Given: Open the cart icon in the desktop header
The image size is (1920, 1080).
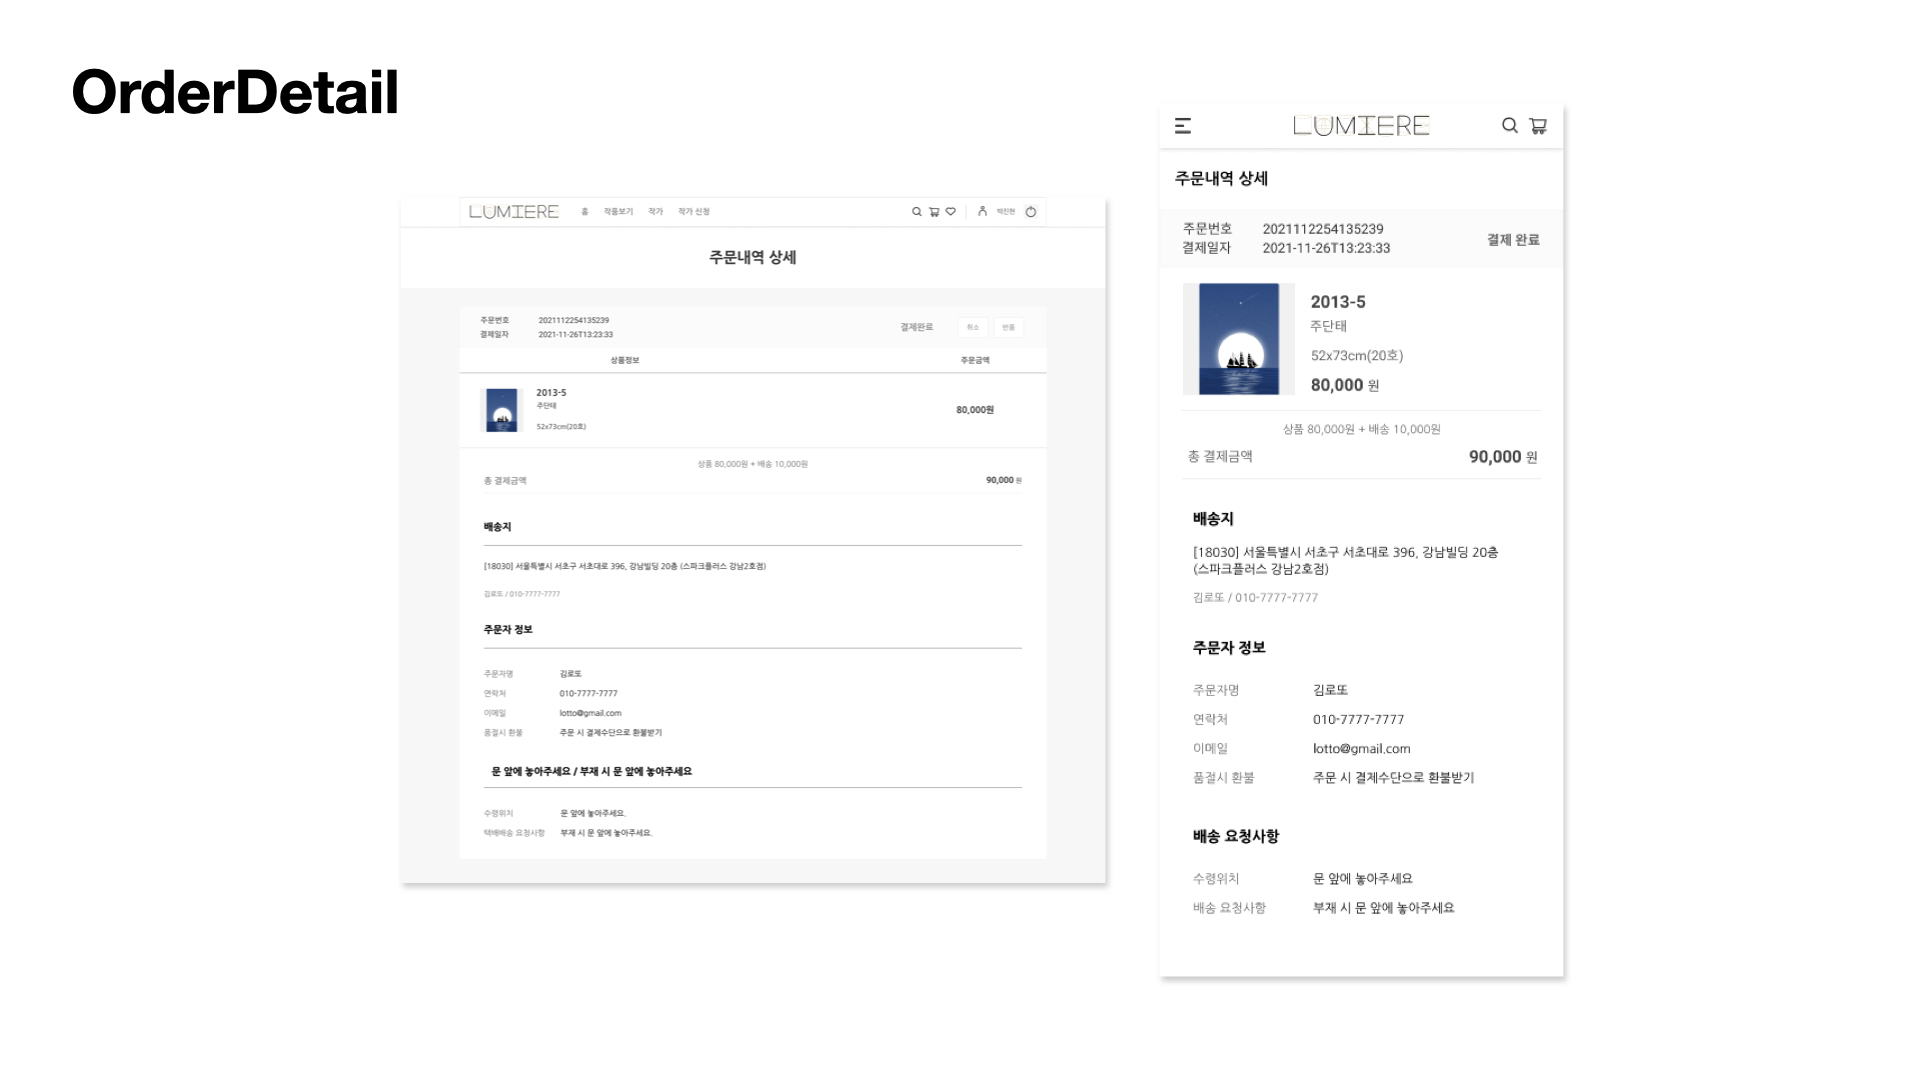Looking at the screenshot, I should click(x=934, y=212).
